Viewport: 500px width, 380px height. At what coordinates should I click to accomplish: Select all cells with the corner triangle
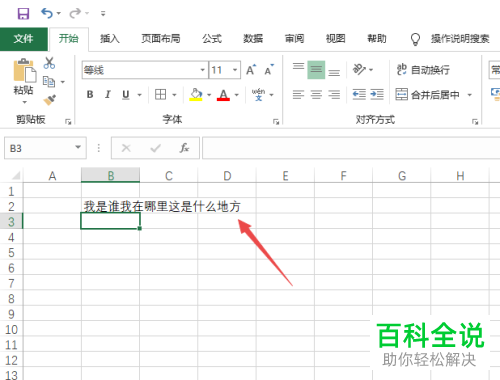point(15,175)
